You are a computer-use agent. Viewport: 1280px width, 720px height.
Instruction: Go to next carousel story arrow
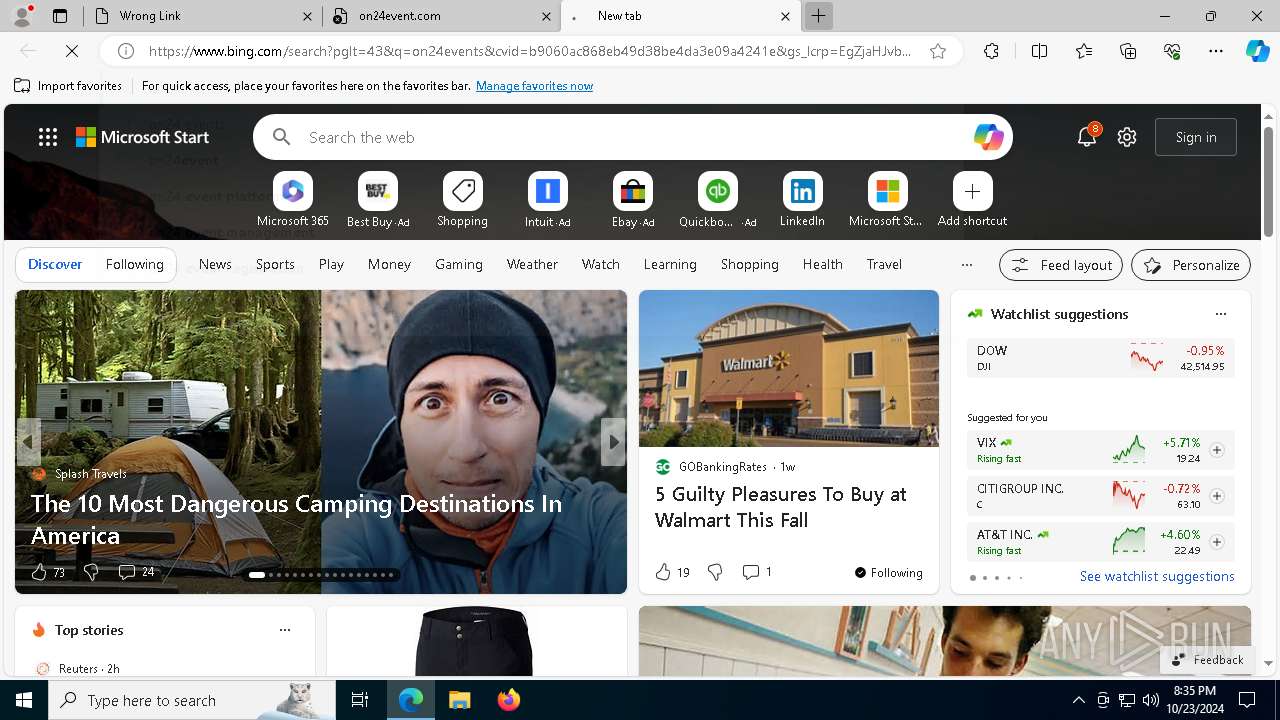coord(613,441)
